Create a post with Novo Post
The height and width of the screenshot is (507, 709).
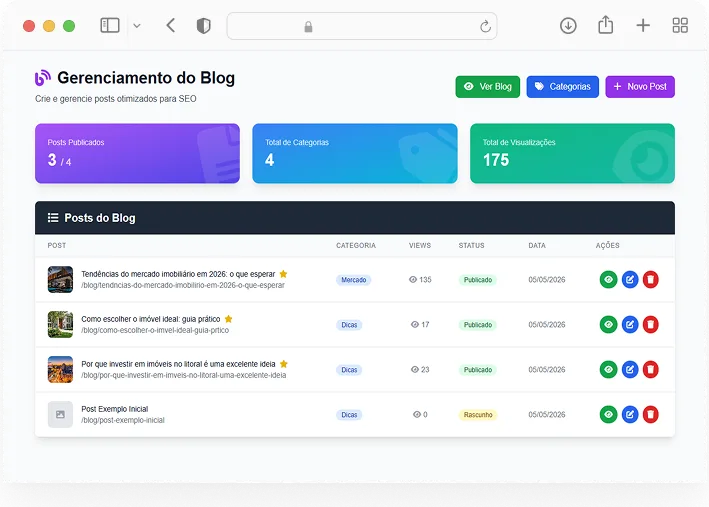[640, 86]
